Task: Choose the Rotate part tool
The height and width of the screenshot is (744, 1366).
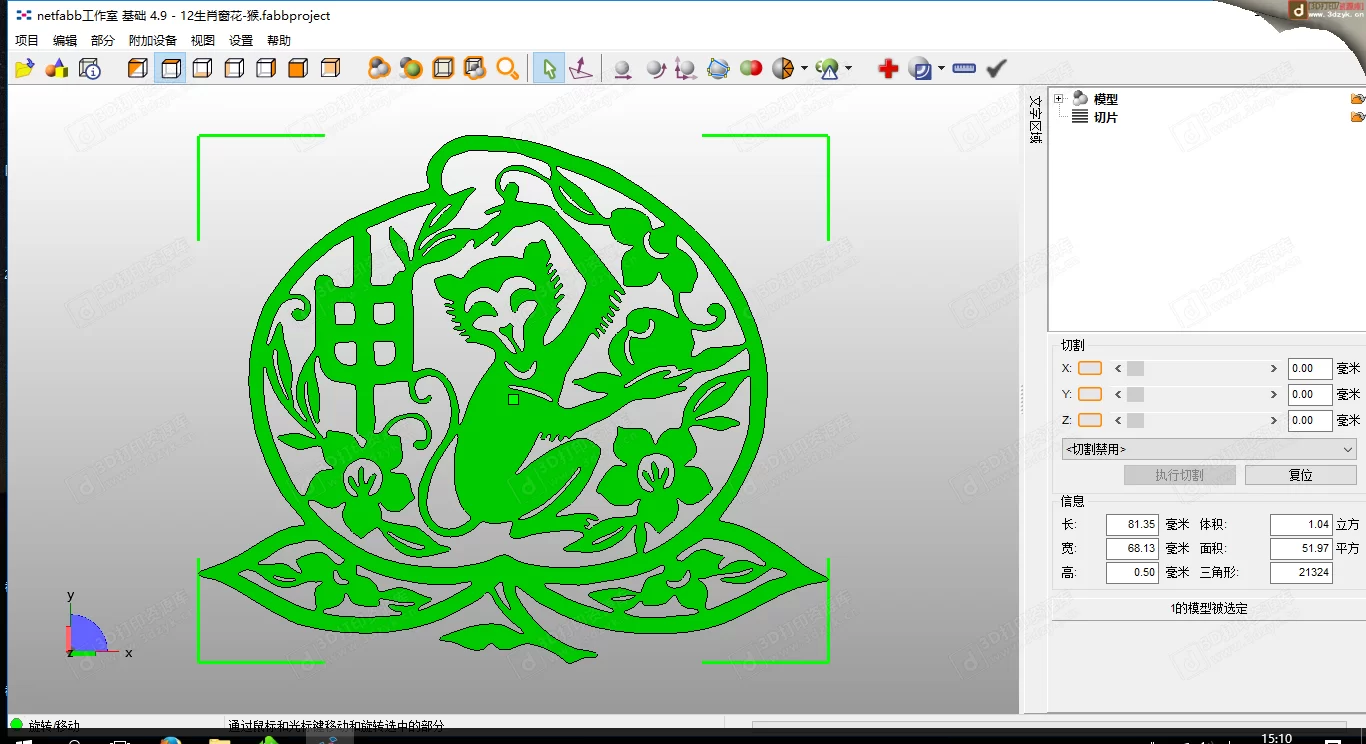Action: pos(654,68)
